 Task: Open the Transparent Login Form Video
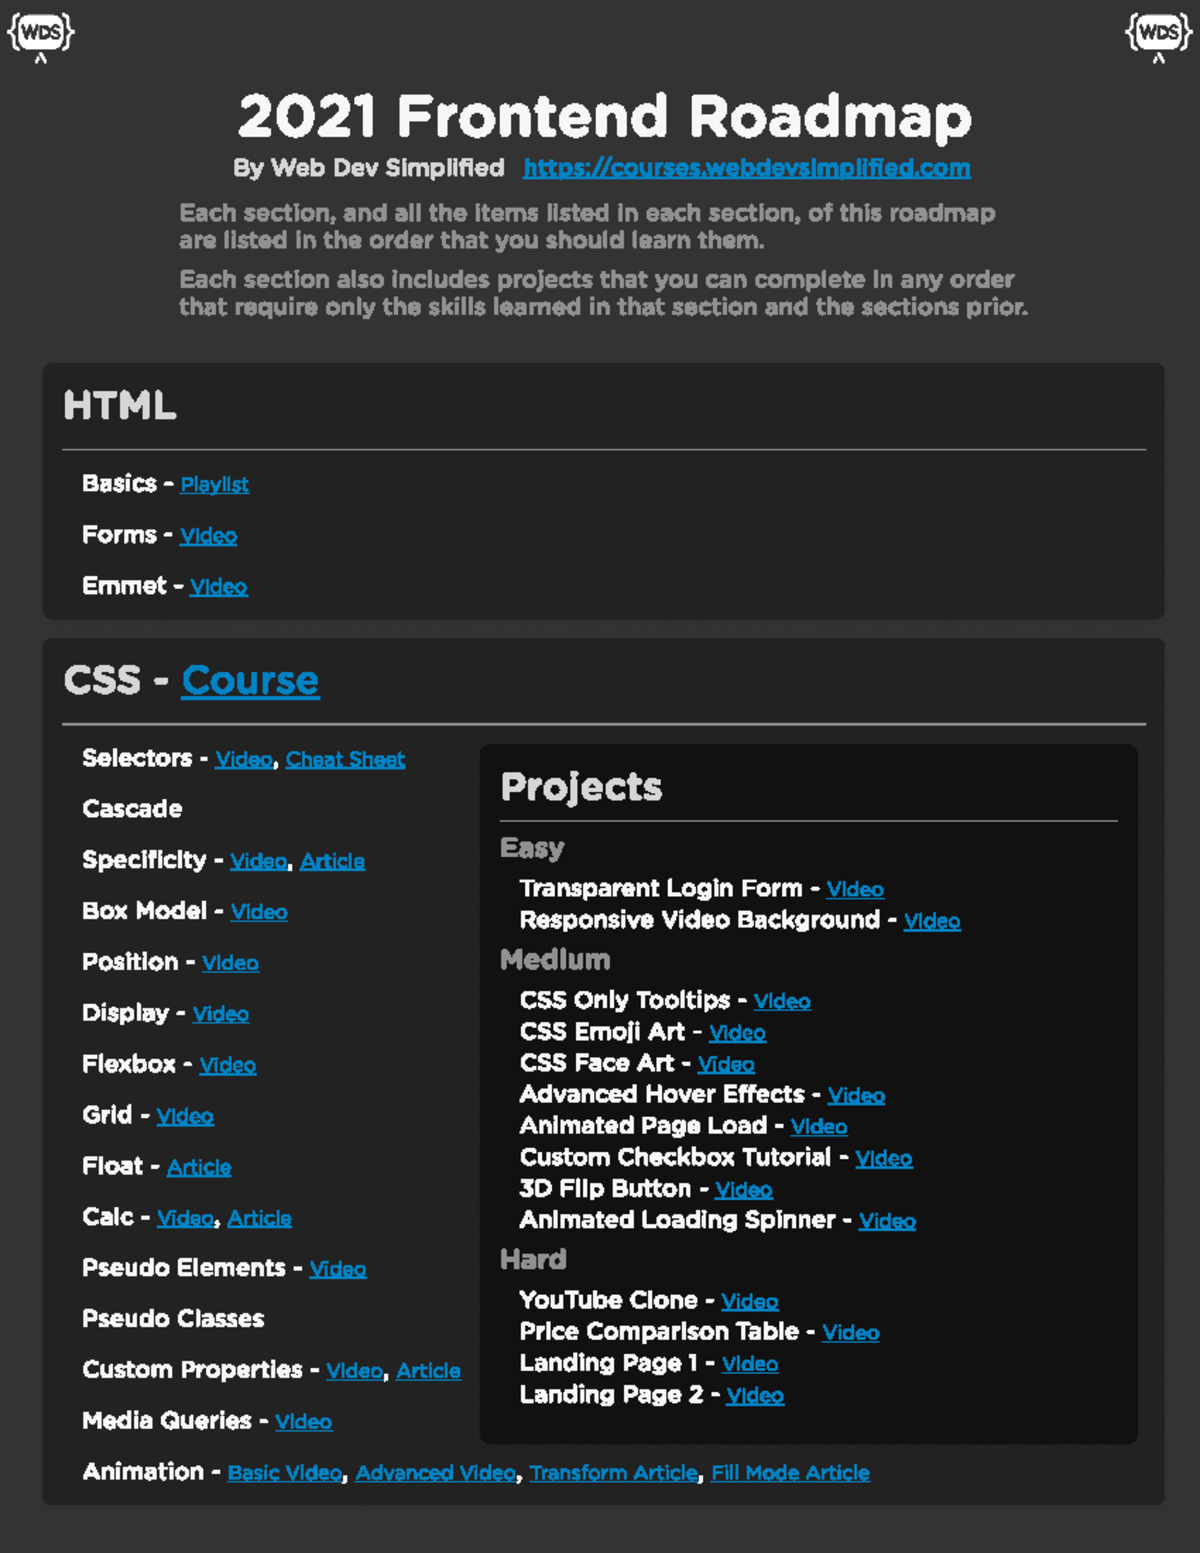click(855, 889)
